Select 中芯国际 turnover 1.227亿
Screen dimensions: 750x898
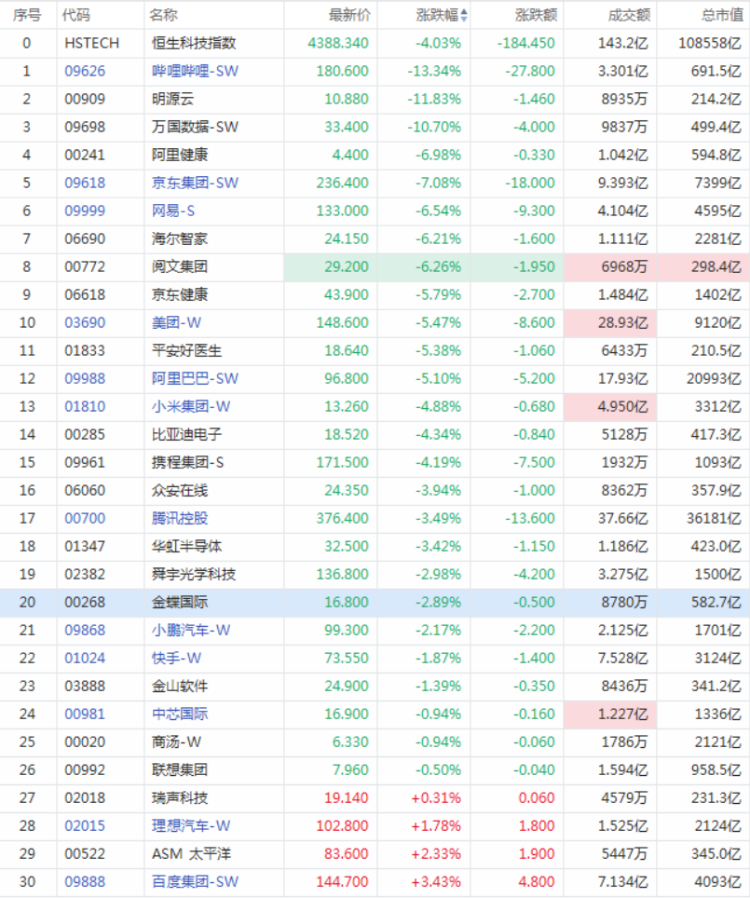[623, 714]
